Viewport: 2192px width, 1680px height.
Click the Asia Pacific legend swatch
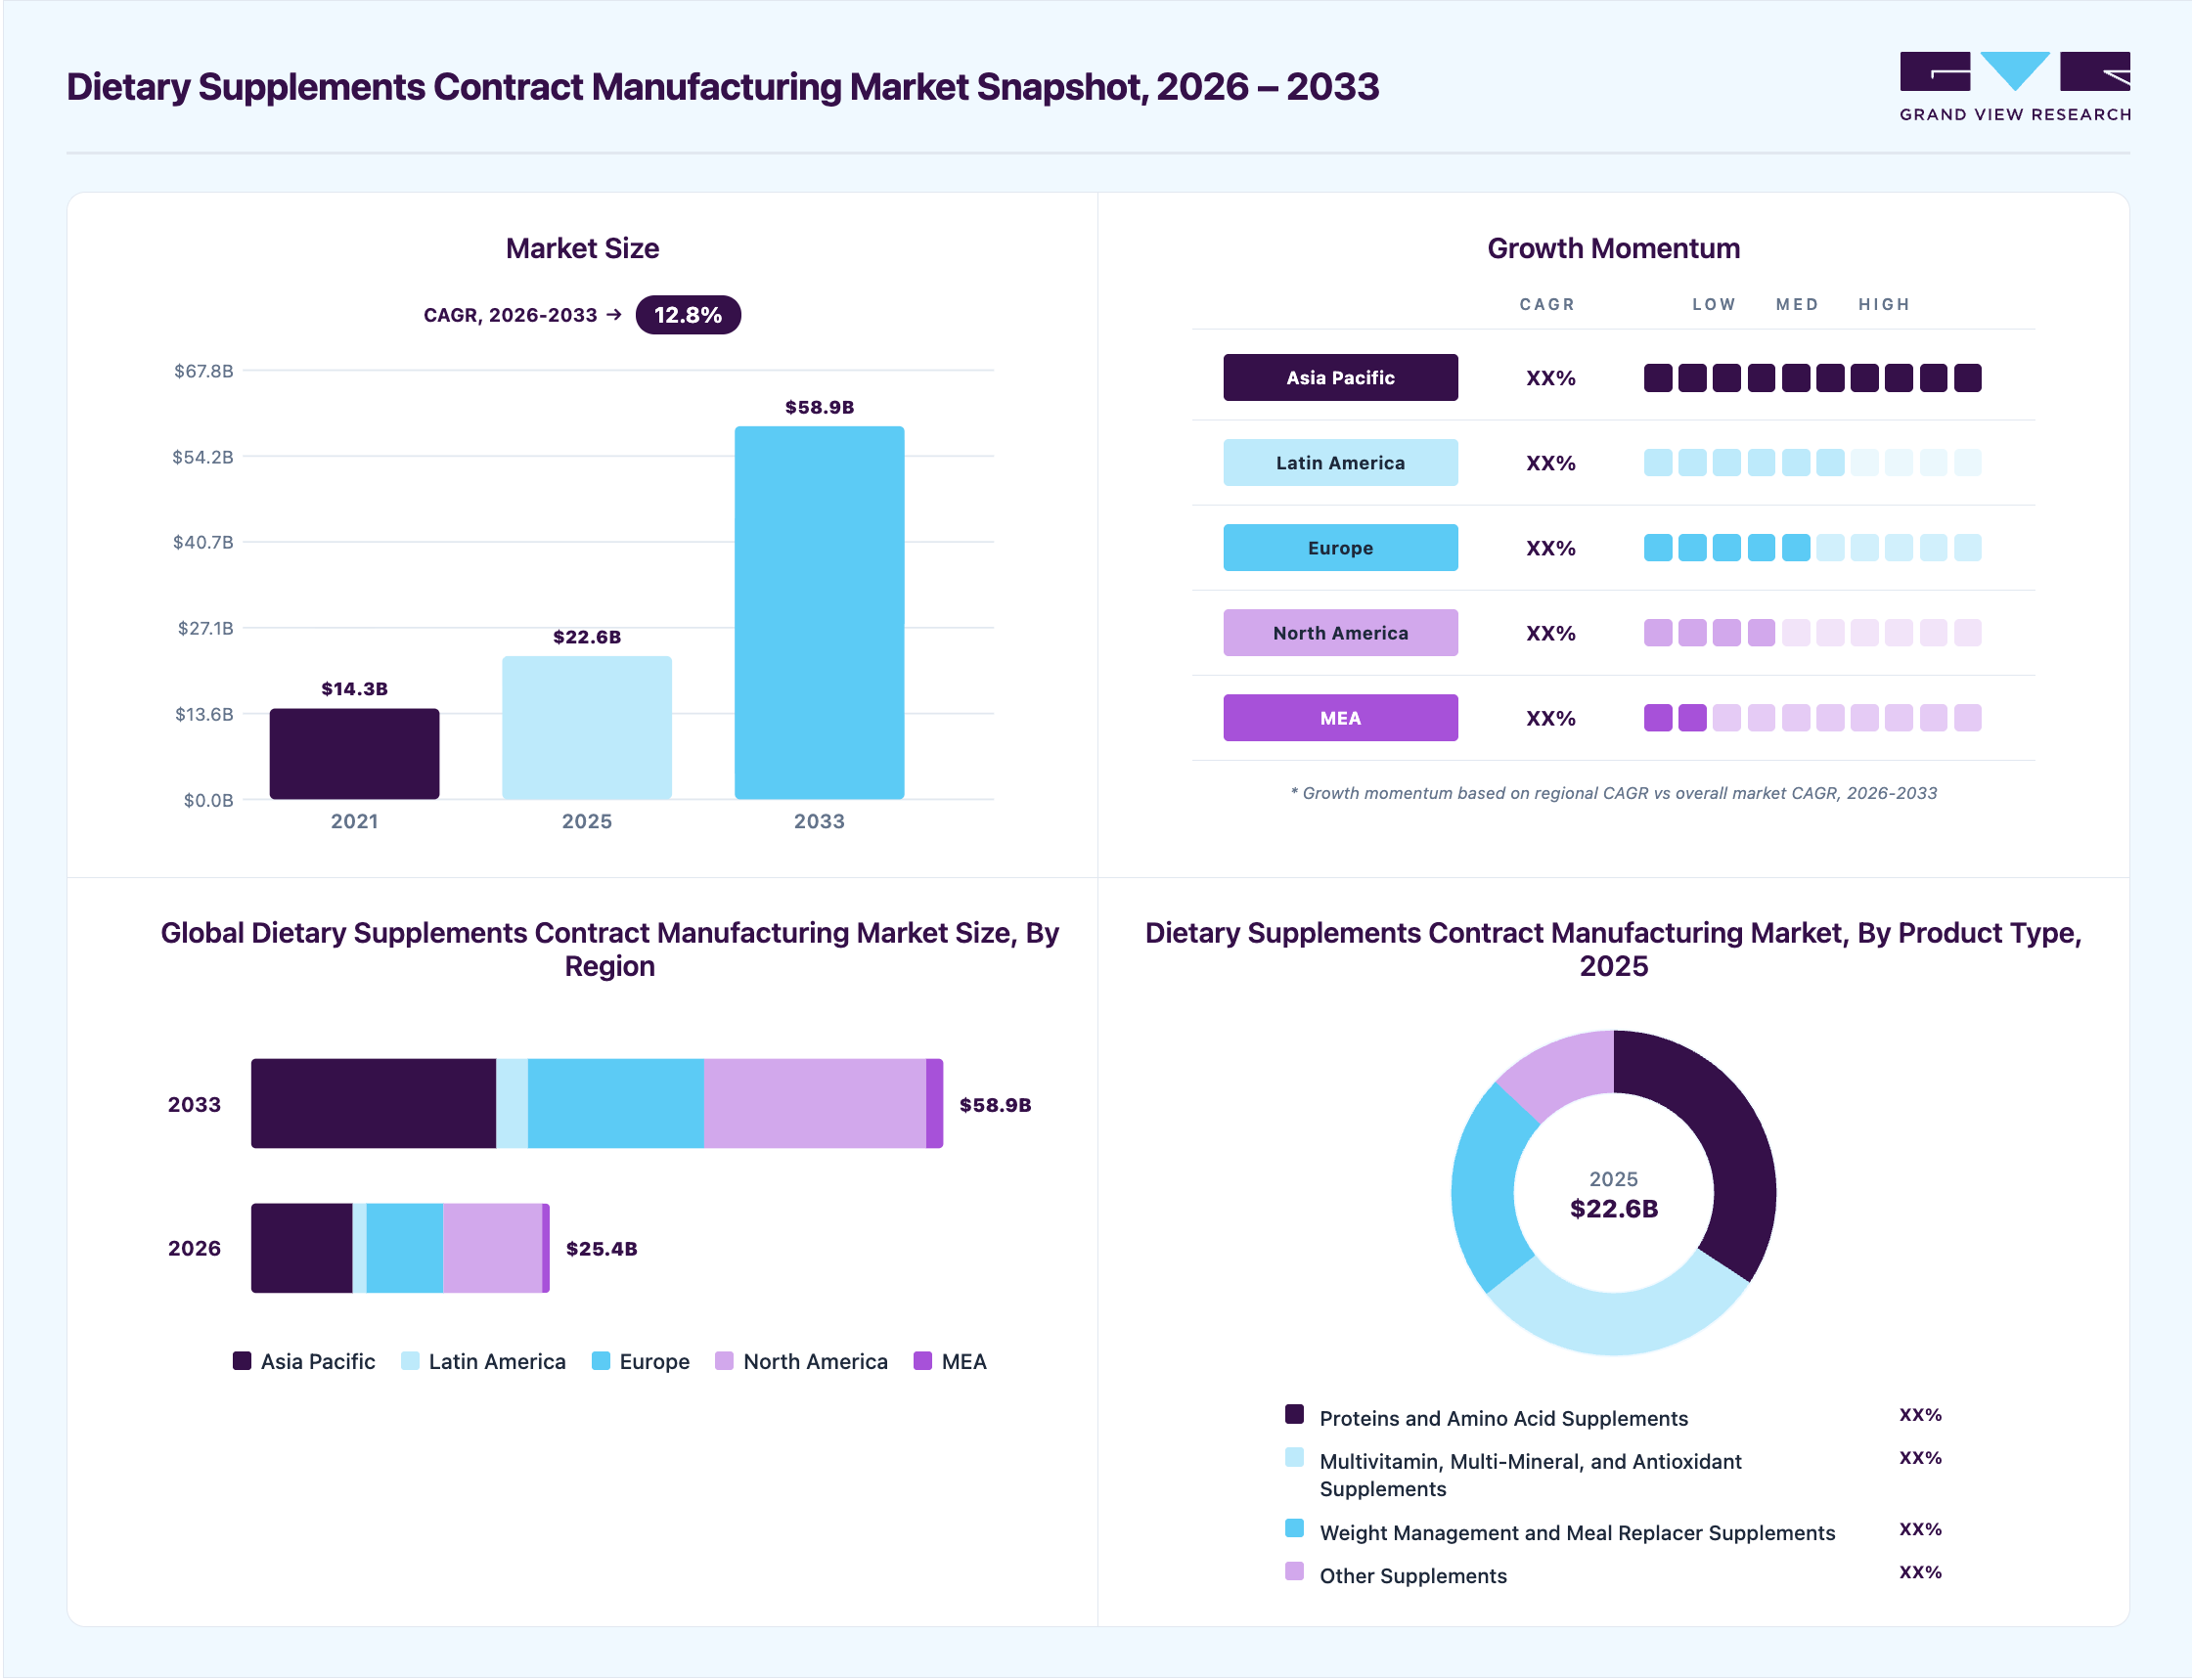tap(242, 1361)
